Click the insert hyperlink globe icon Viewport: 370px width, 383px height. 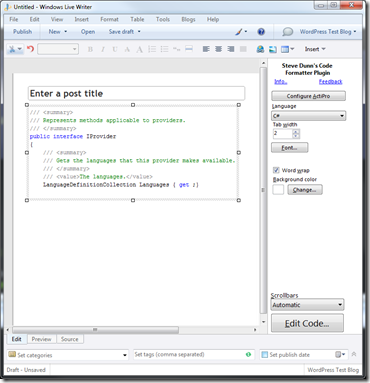point(260,49)
